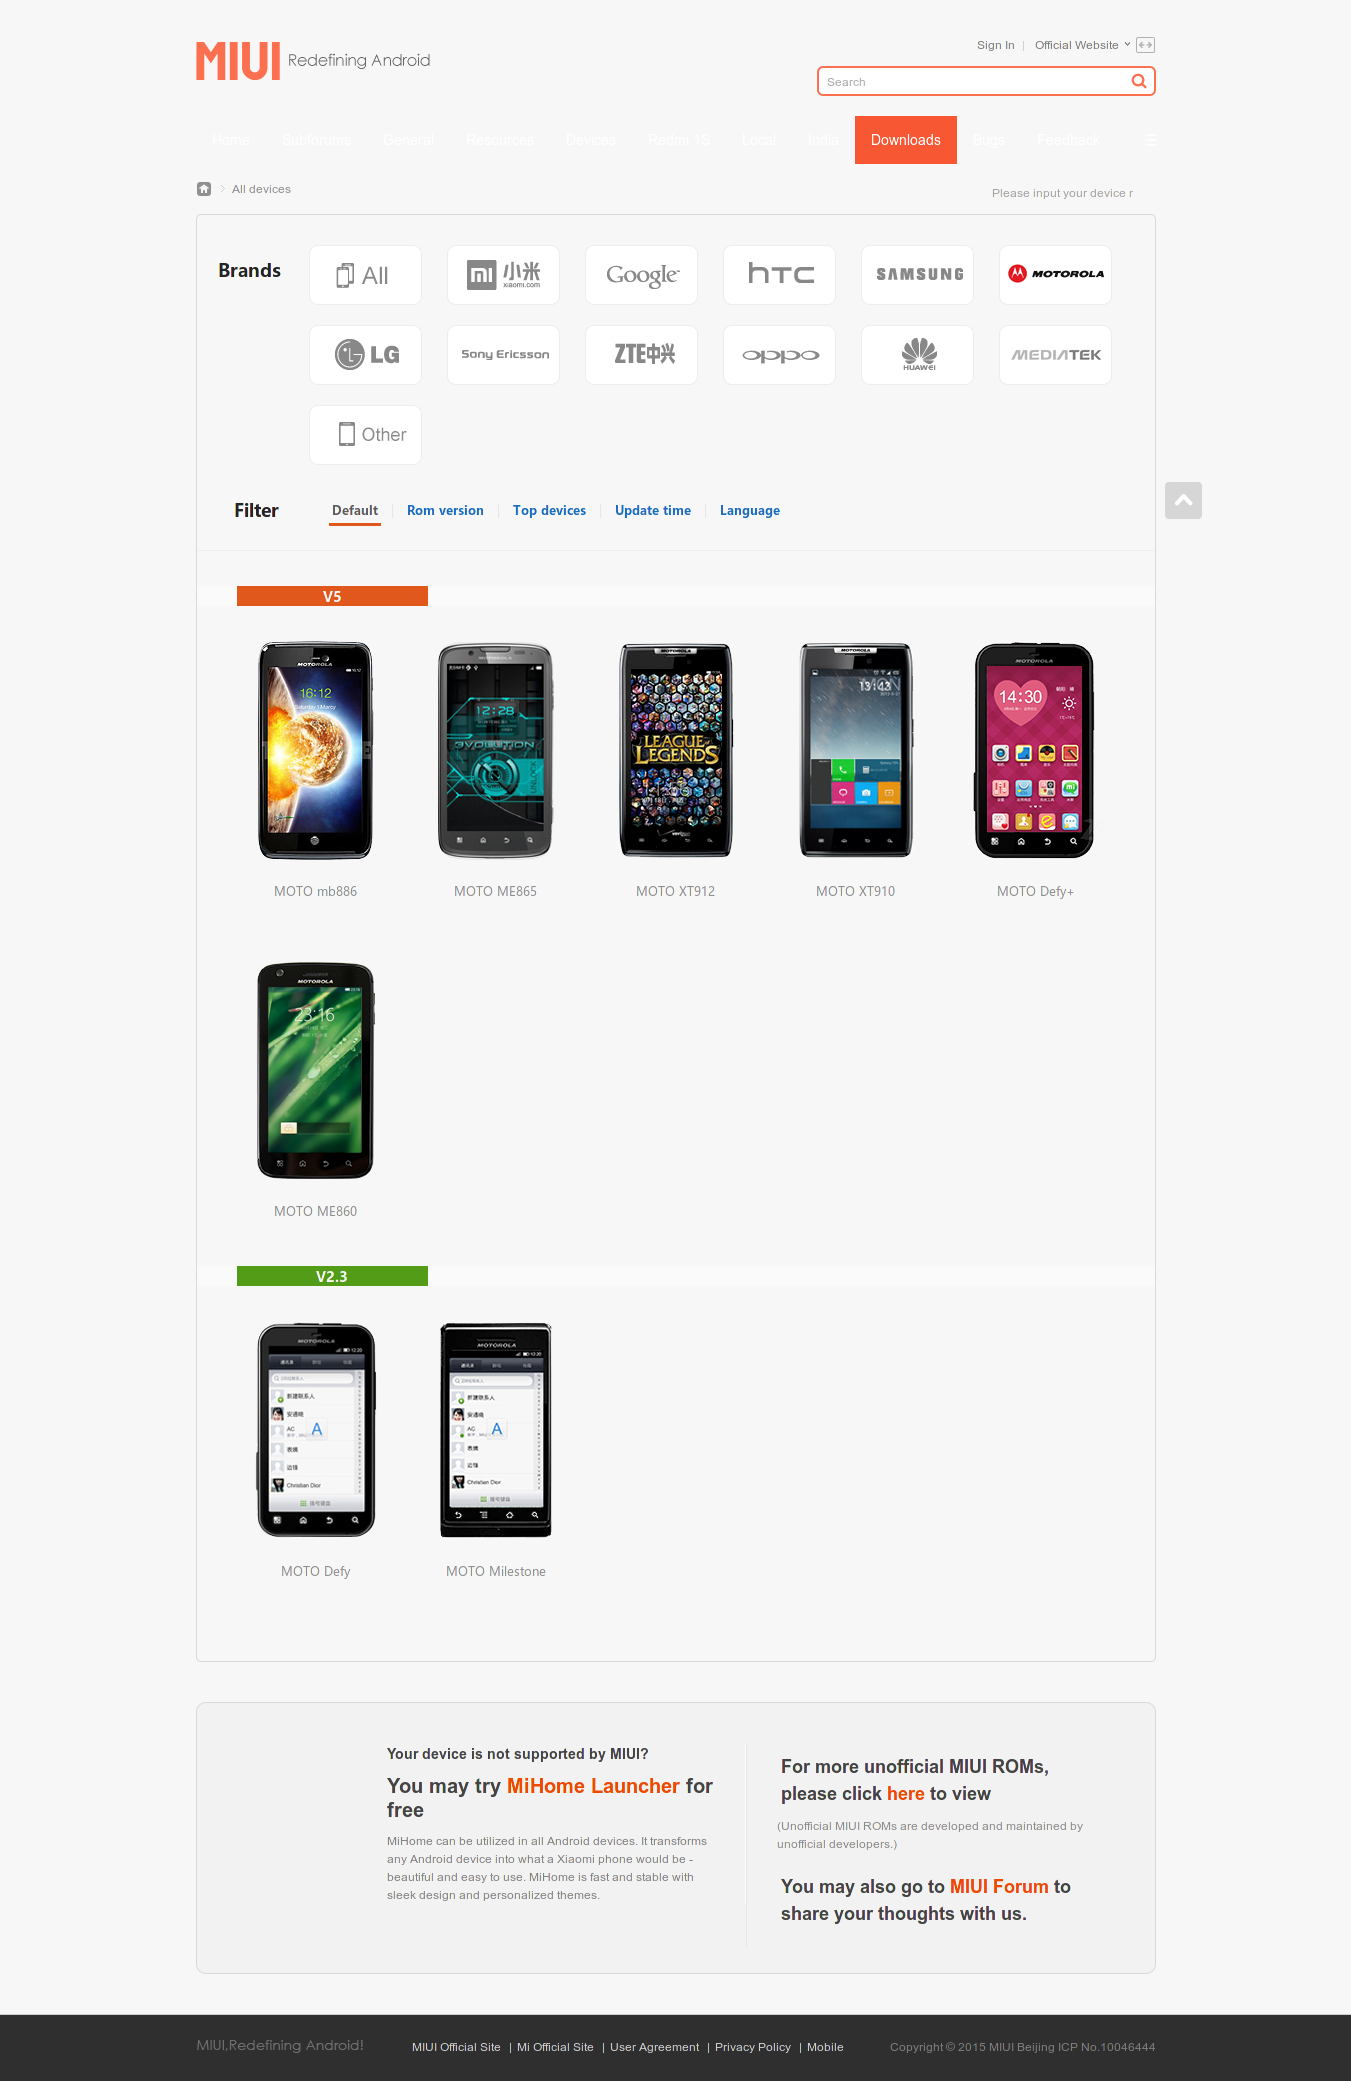Screen dimensions: 1351x2081
Task: Pick the Huawei brand logo
Action: pyautogui.click(x=917, y=355)
